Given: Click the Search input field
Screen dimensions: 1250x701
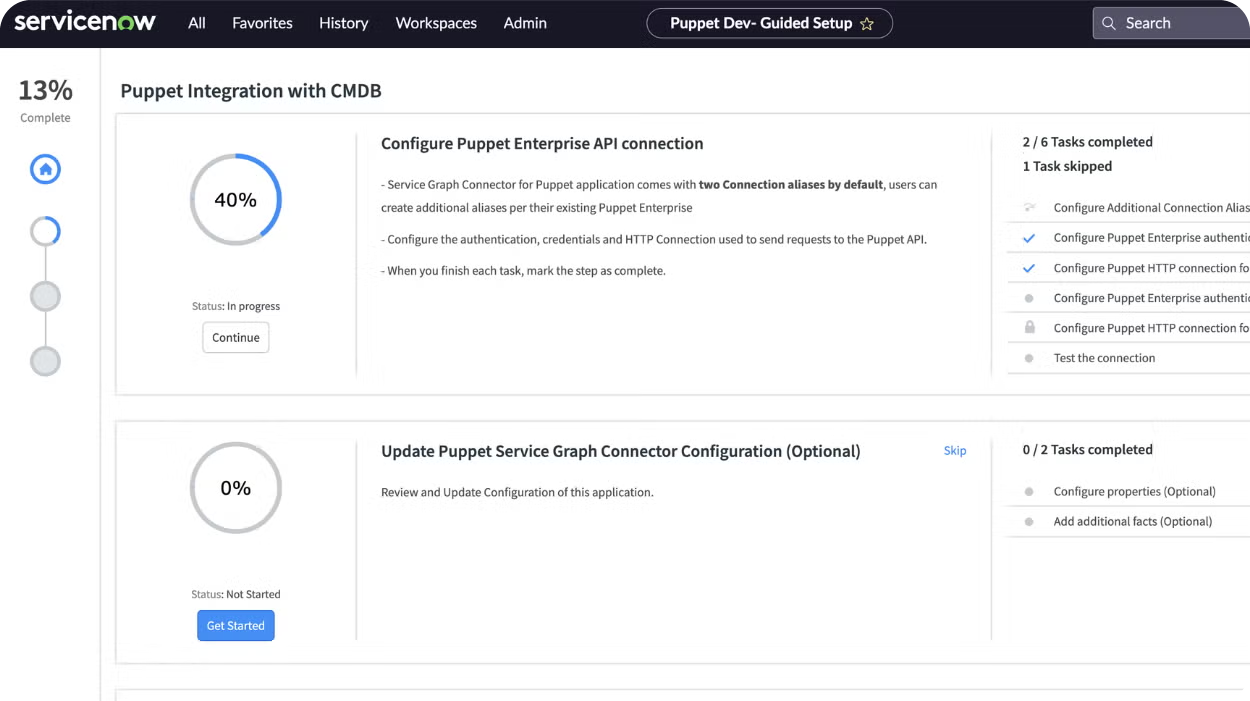Looking at the screenshot, I should tap(1170, 22).
